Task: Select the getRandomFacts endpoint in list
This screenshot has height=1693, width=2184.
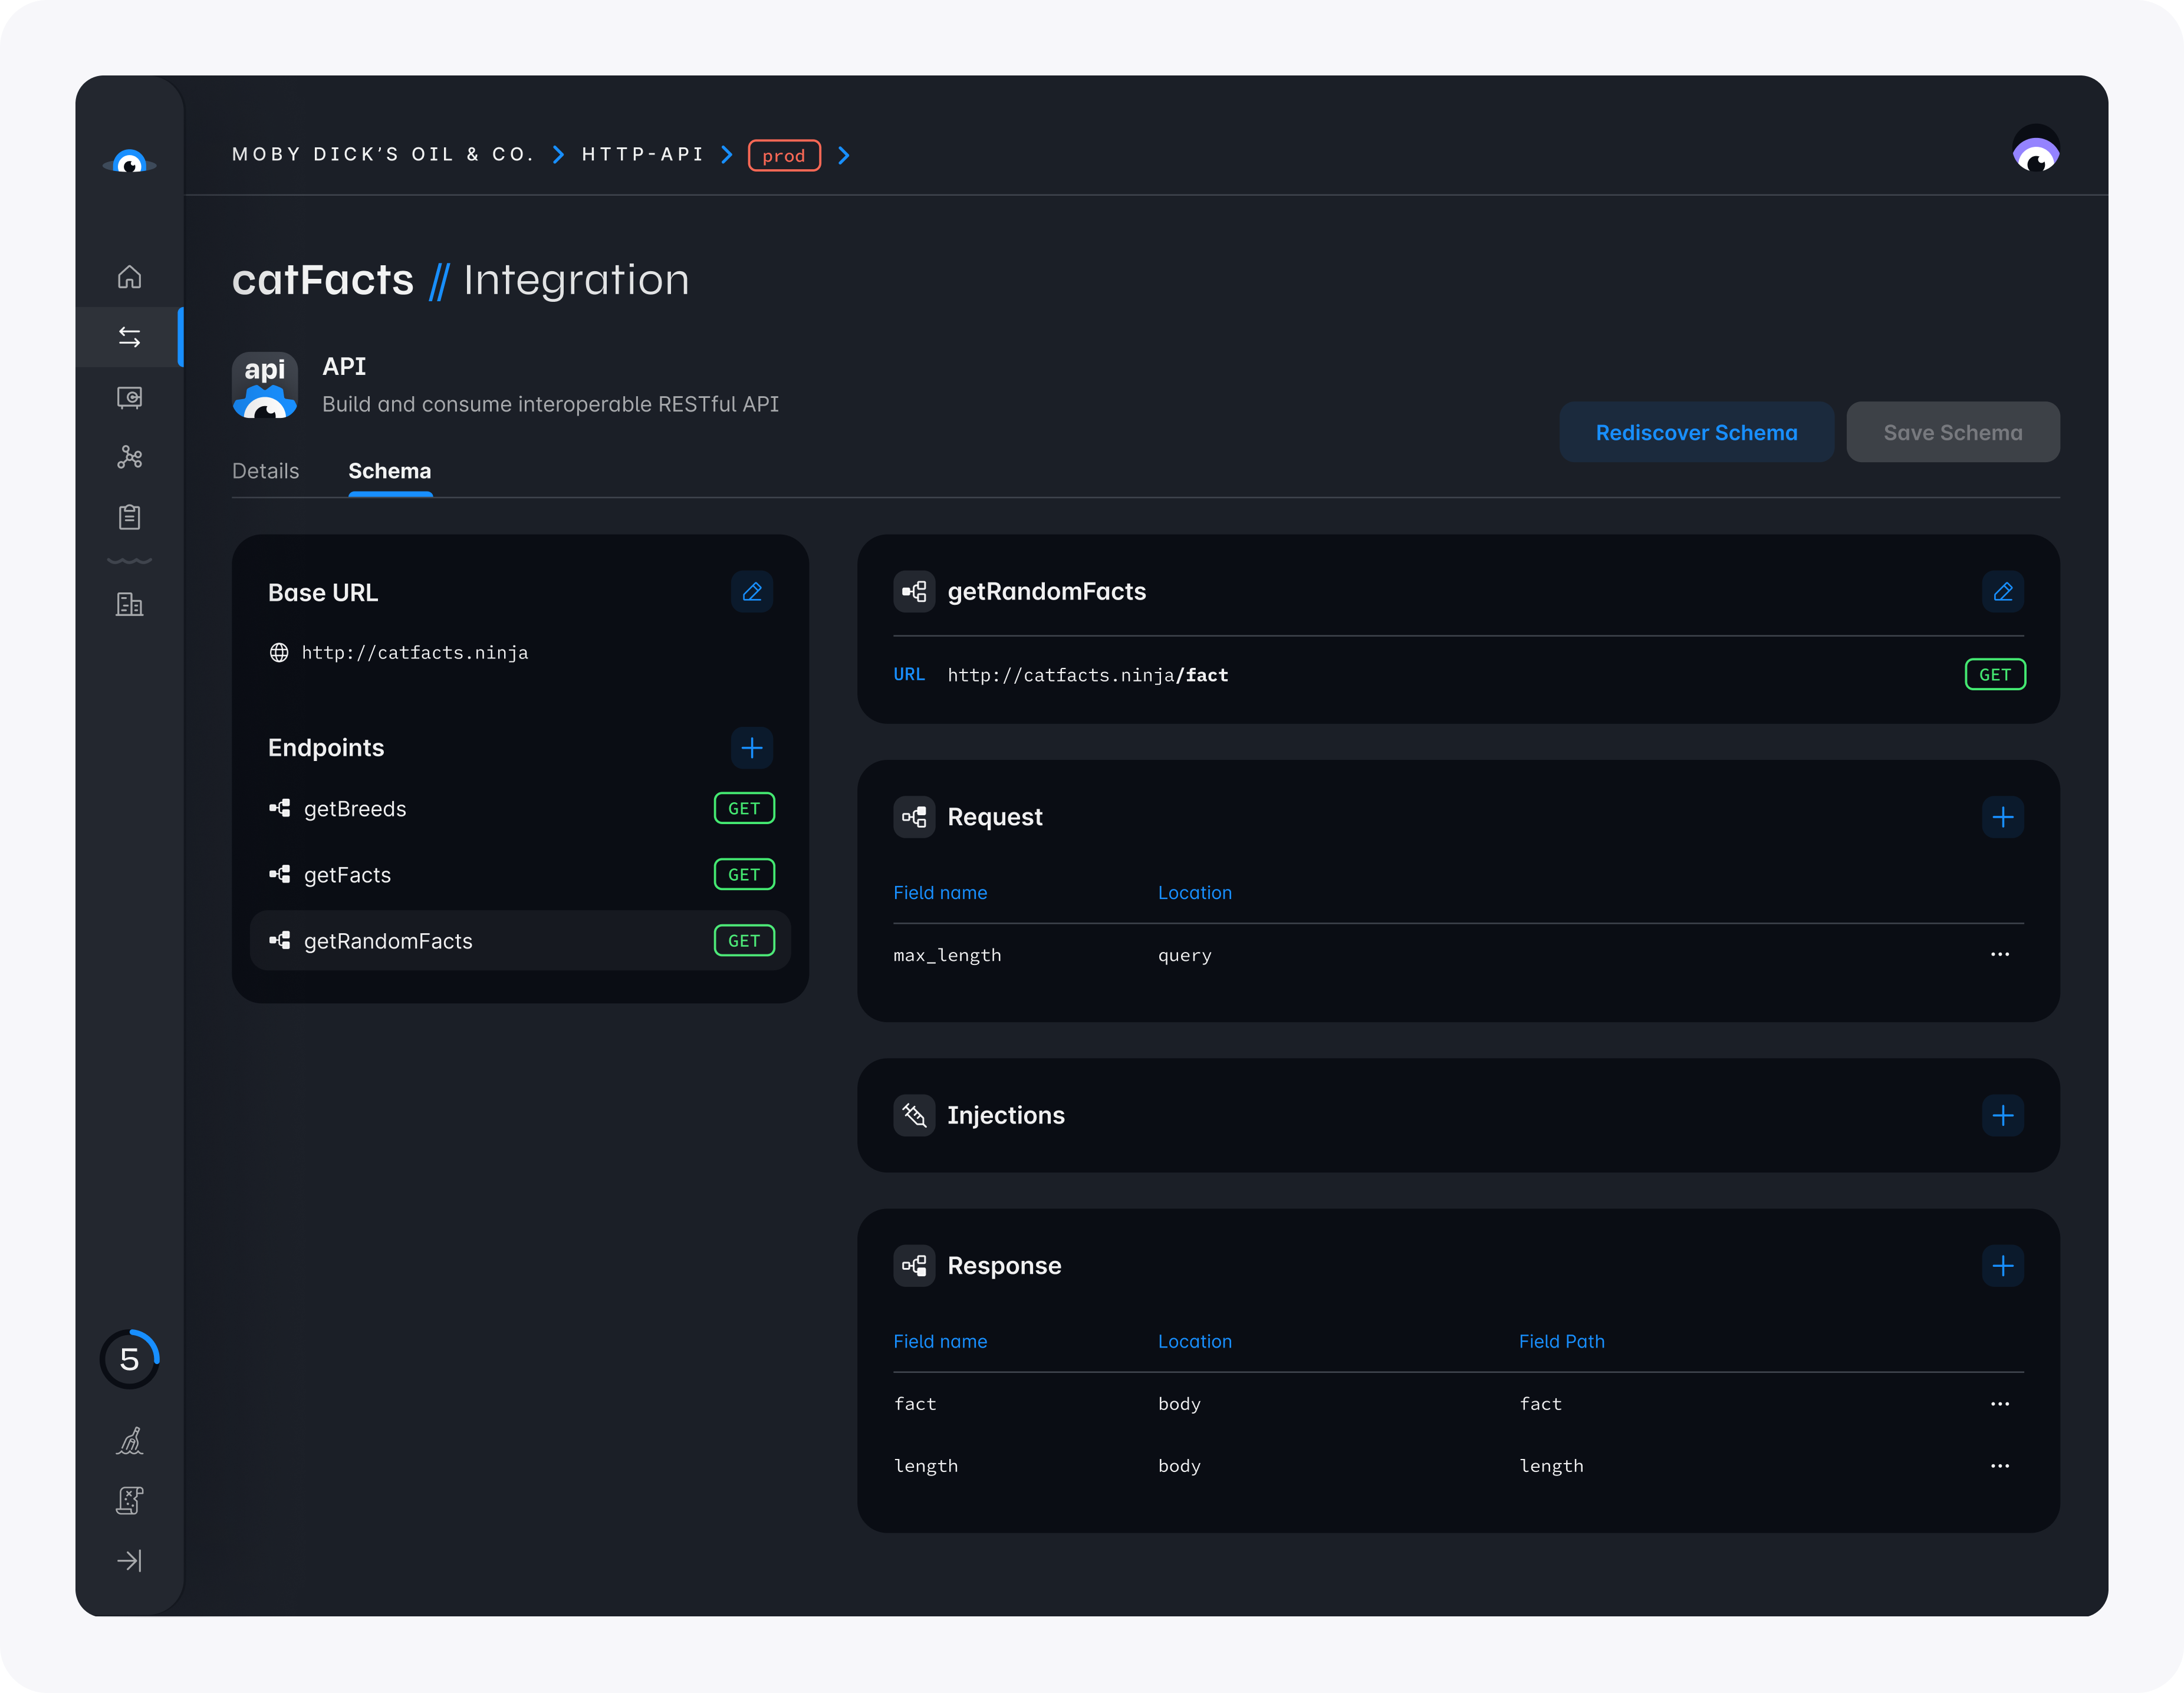Action: pyautogui.click(x=520, y=940)
